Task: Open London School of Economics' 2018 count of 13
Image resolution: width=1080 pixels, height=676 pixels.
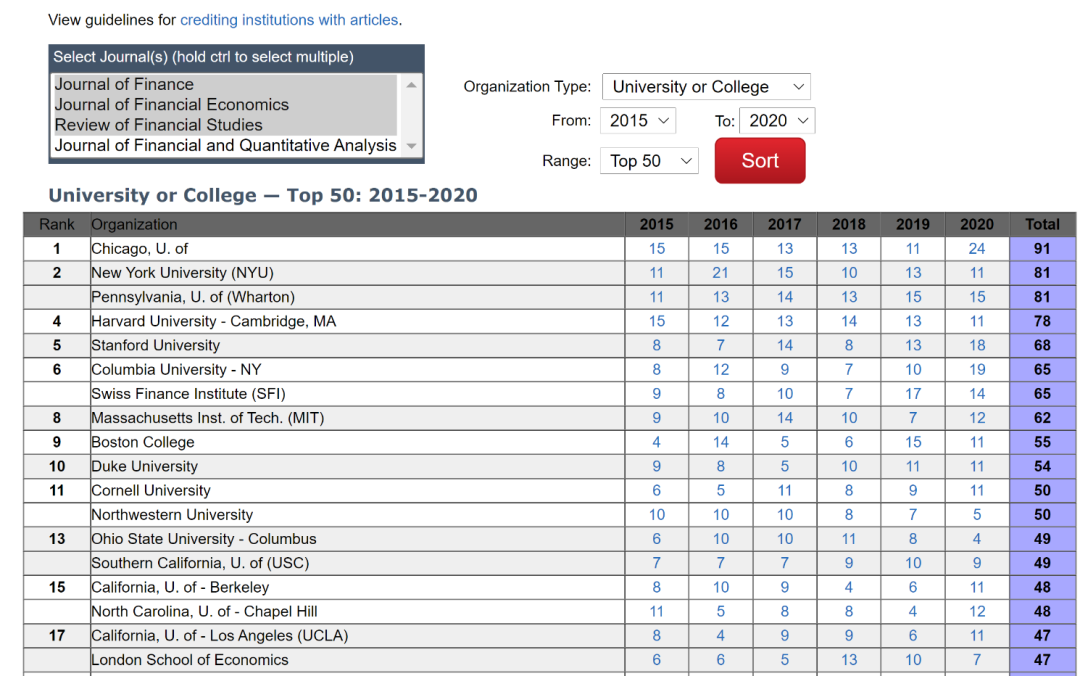Action: [x=849, y=659]
